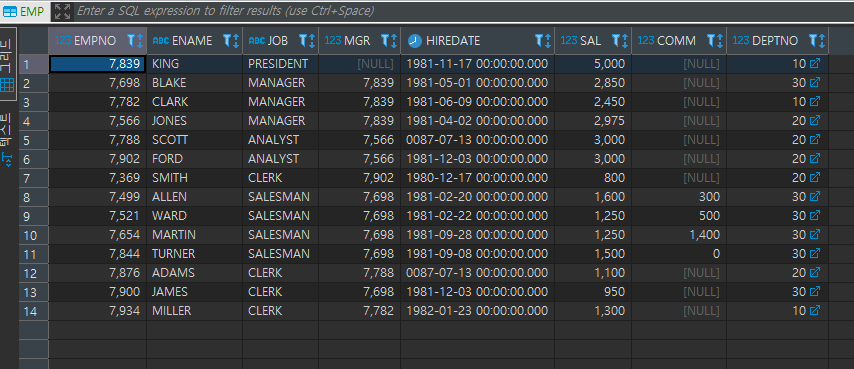Screen dimensions: 854x369
Task: Select hire date 1981-05-01 cell
Action: point(478,83)
